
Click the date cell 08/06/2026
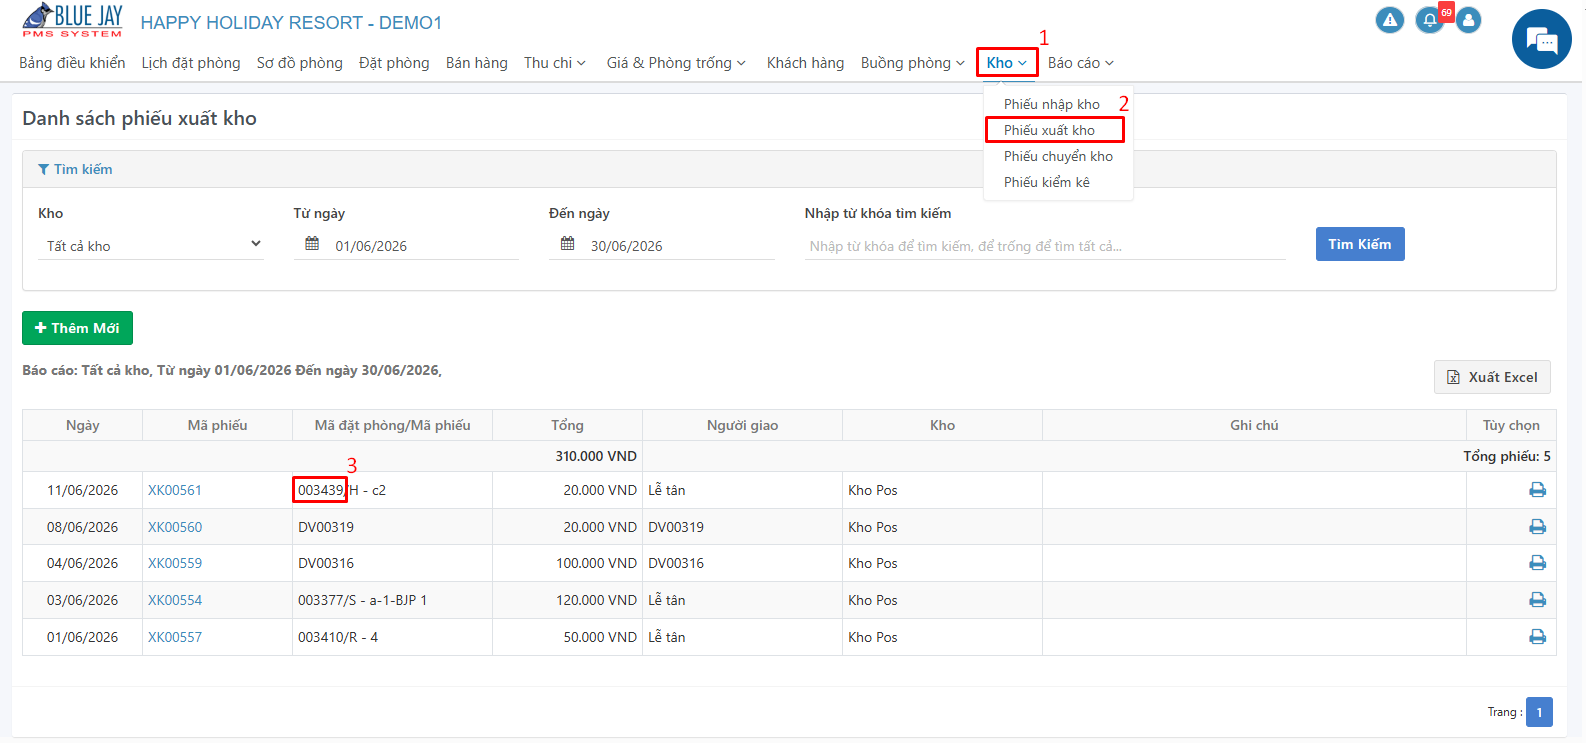point(83,527)
